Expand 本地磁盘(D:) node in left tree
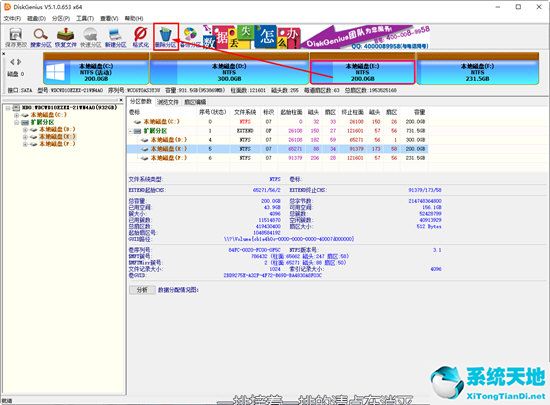 click(x=25, y=129)
